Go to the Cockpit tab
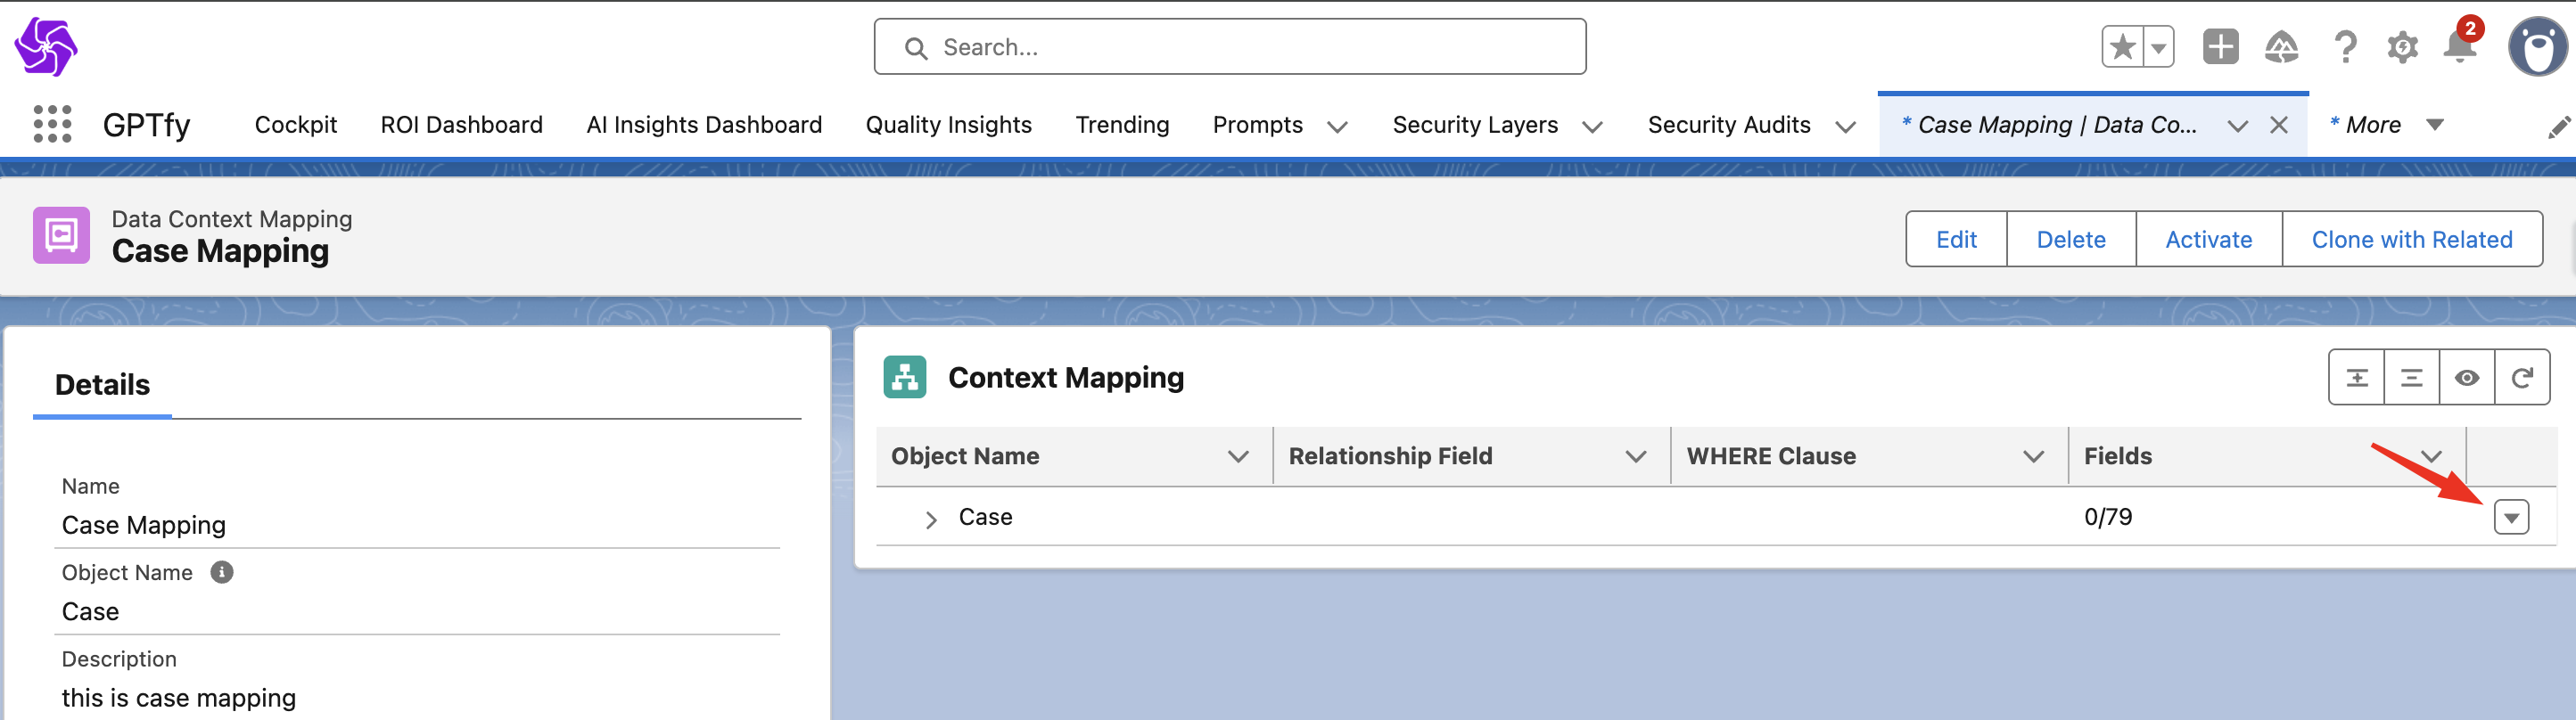The image size is (2576, 720). (x=296, y=125)
